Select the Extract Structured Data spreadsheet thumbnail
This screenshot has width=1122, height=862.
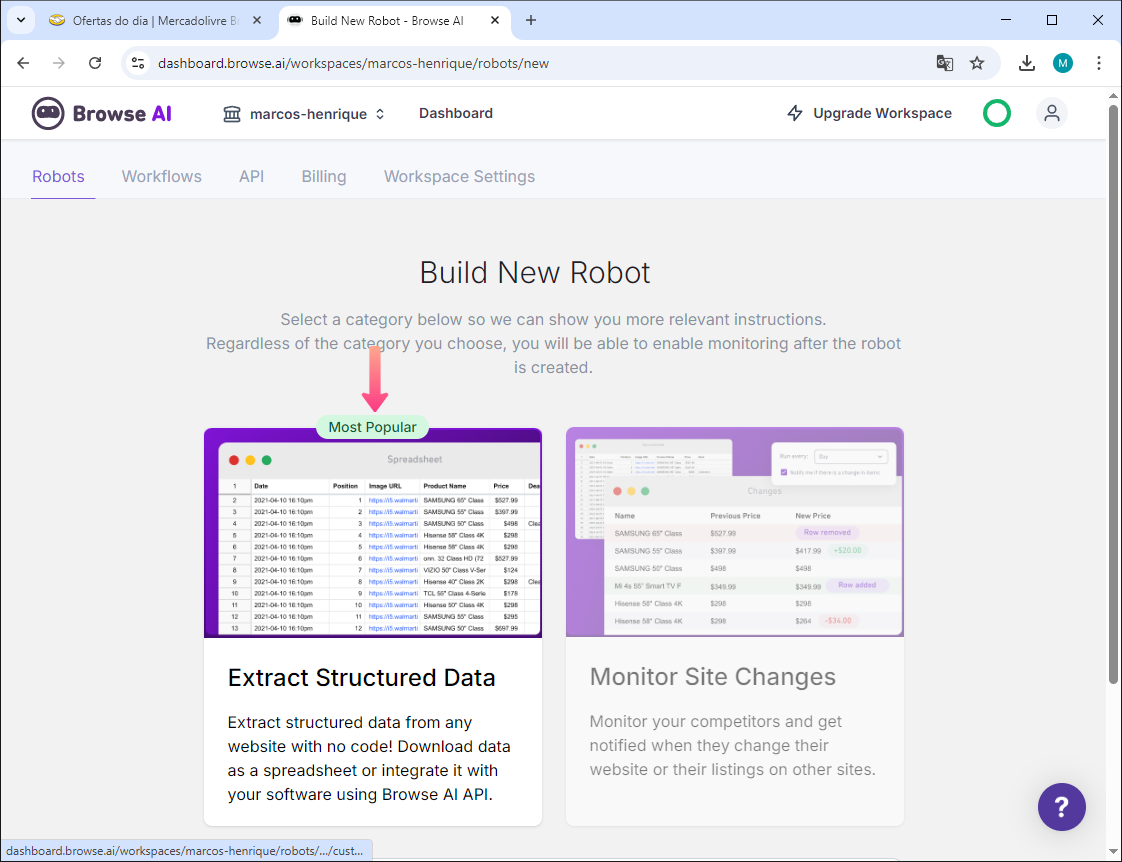373,534
